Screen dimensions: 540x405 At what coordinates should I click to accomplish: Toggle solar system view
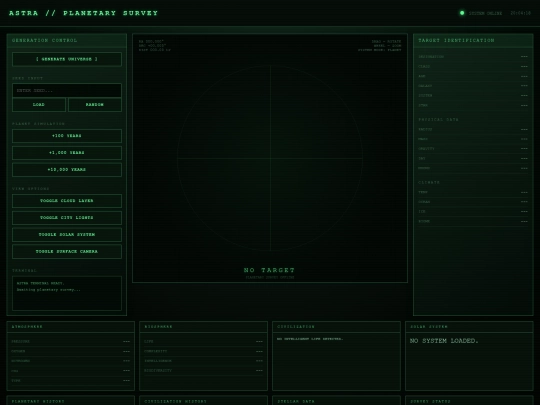67,235
